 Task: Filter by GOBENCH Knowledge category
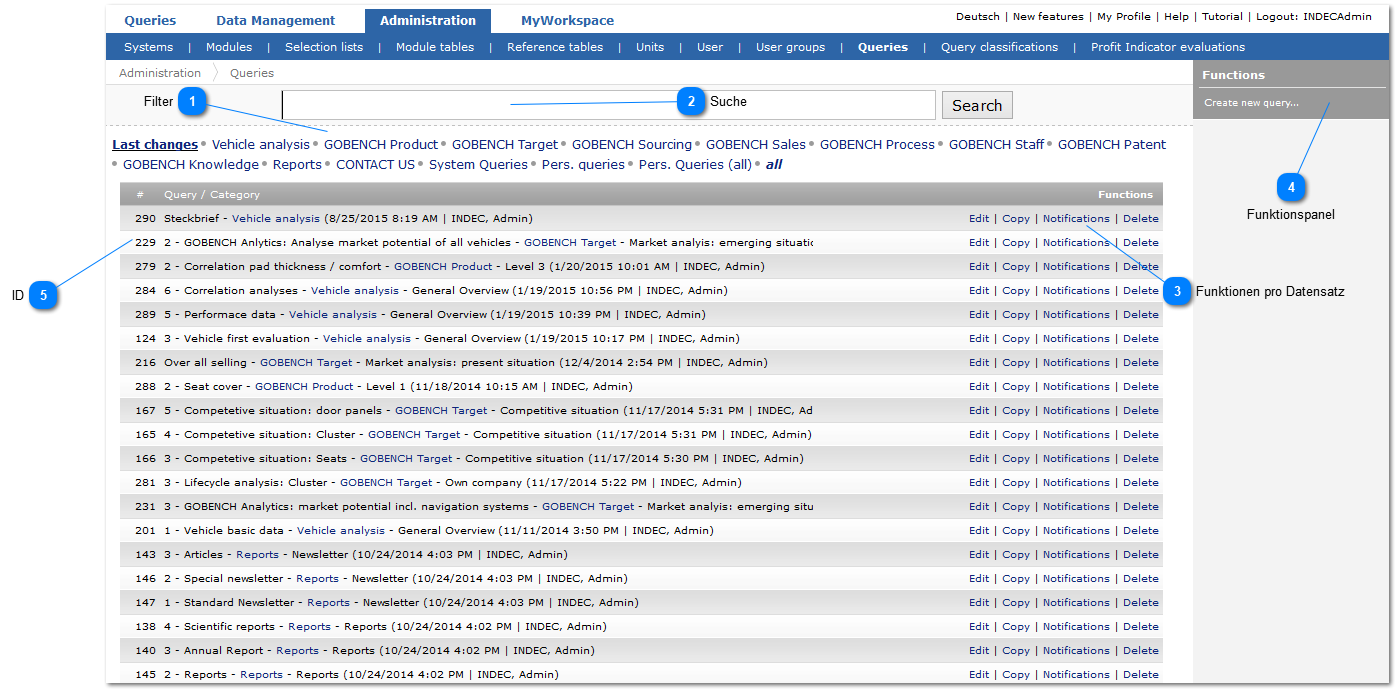pos(191,165)
